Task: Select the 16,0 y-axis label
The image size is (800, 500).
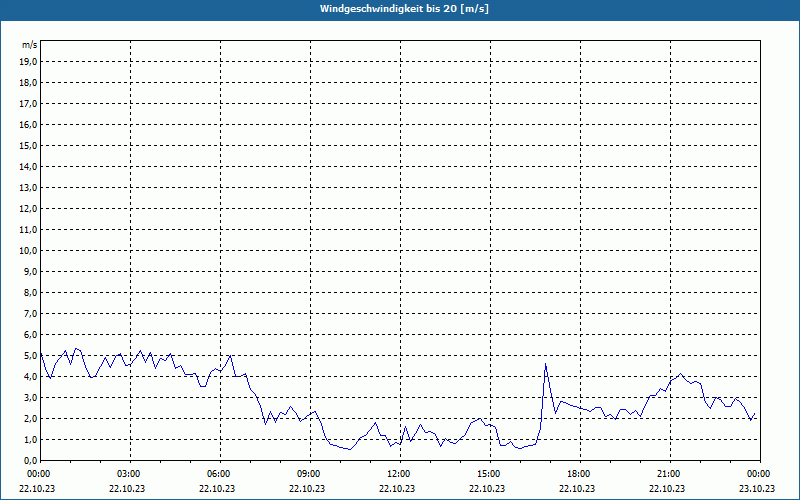Action: point(29,124)
